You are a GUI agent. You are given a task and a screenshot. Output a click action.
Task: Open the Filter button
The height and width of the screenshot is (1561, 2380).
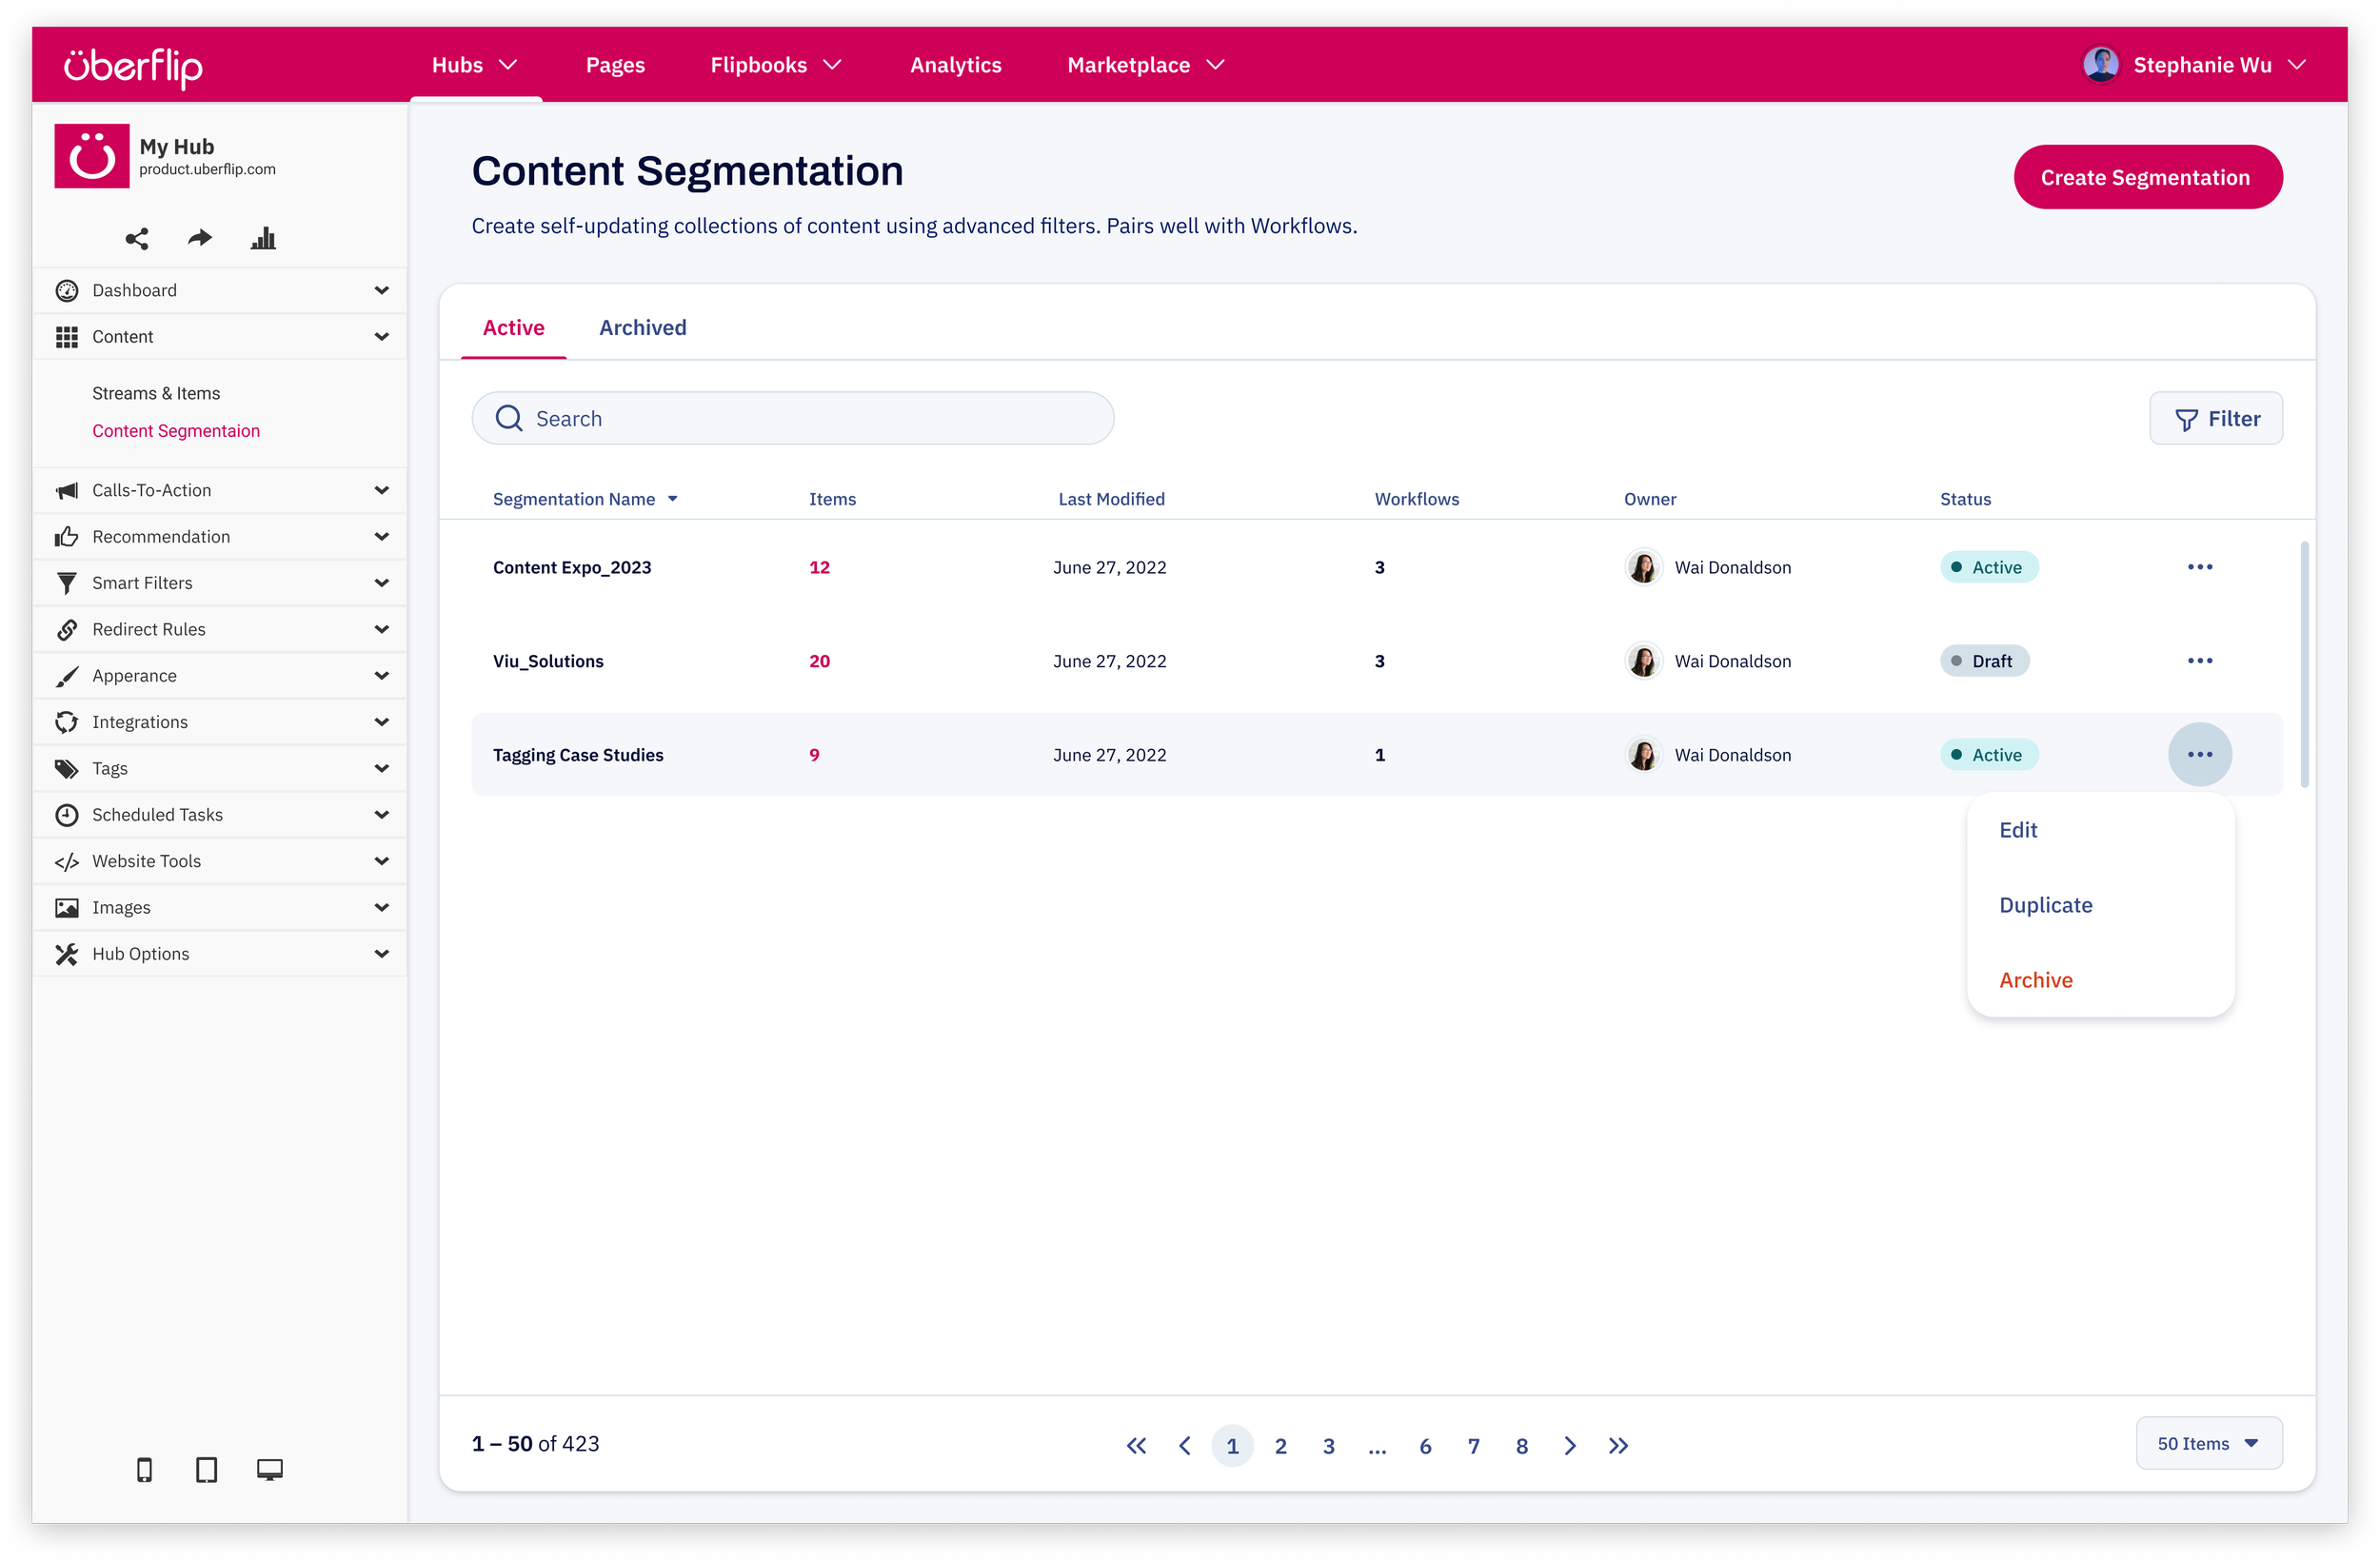point(2215,419)
